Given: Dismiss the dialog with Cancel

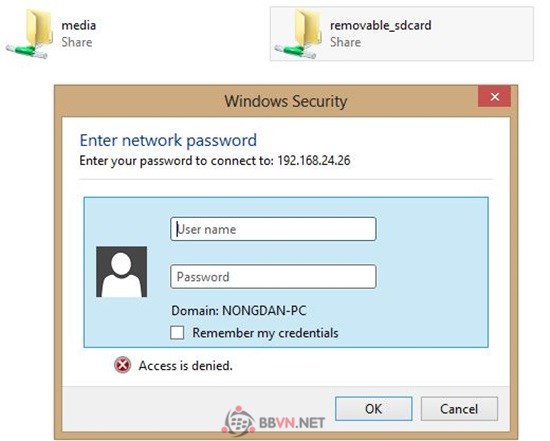Looking at the screenshot, I should (x=459, y=409).
